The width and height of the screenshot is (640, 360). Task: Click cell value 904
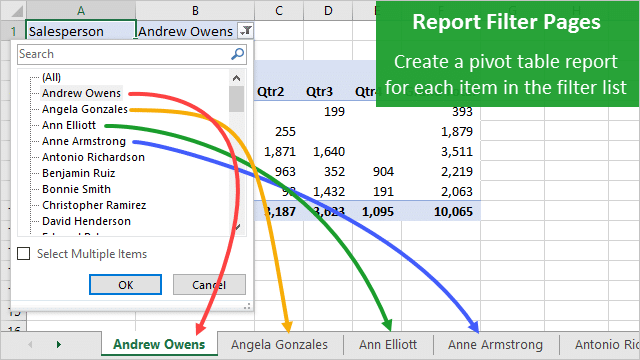pyautogui.click(x=383, y=171)
